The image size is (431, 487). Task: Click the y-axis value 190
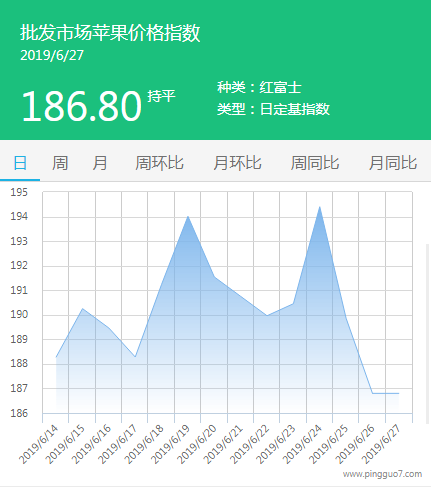click(19, 314)
